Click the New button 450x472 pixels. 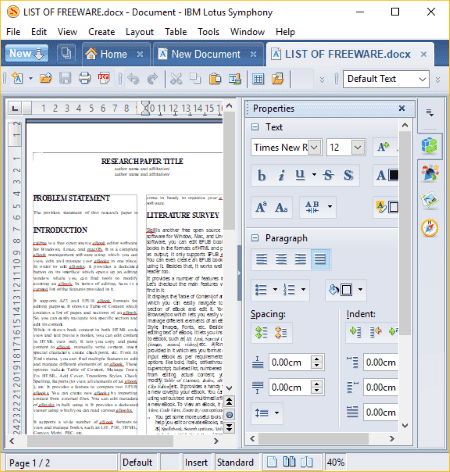point(26,53)
